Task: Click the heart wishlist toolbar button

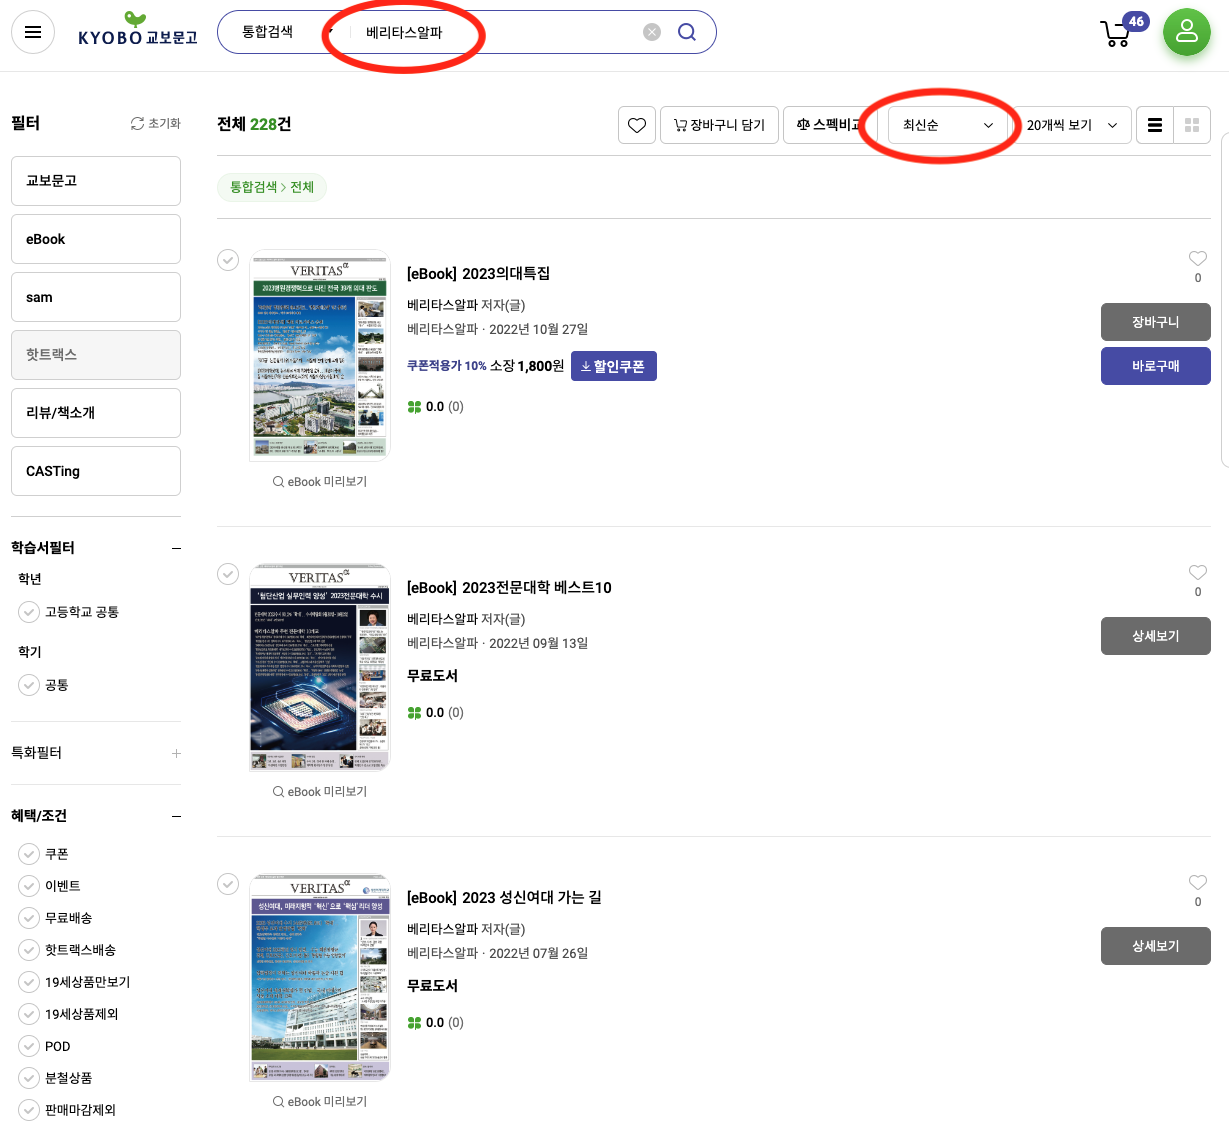Action: point(637,125)
